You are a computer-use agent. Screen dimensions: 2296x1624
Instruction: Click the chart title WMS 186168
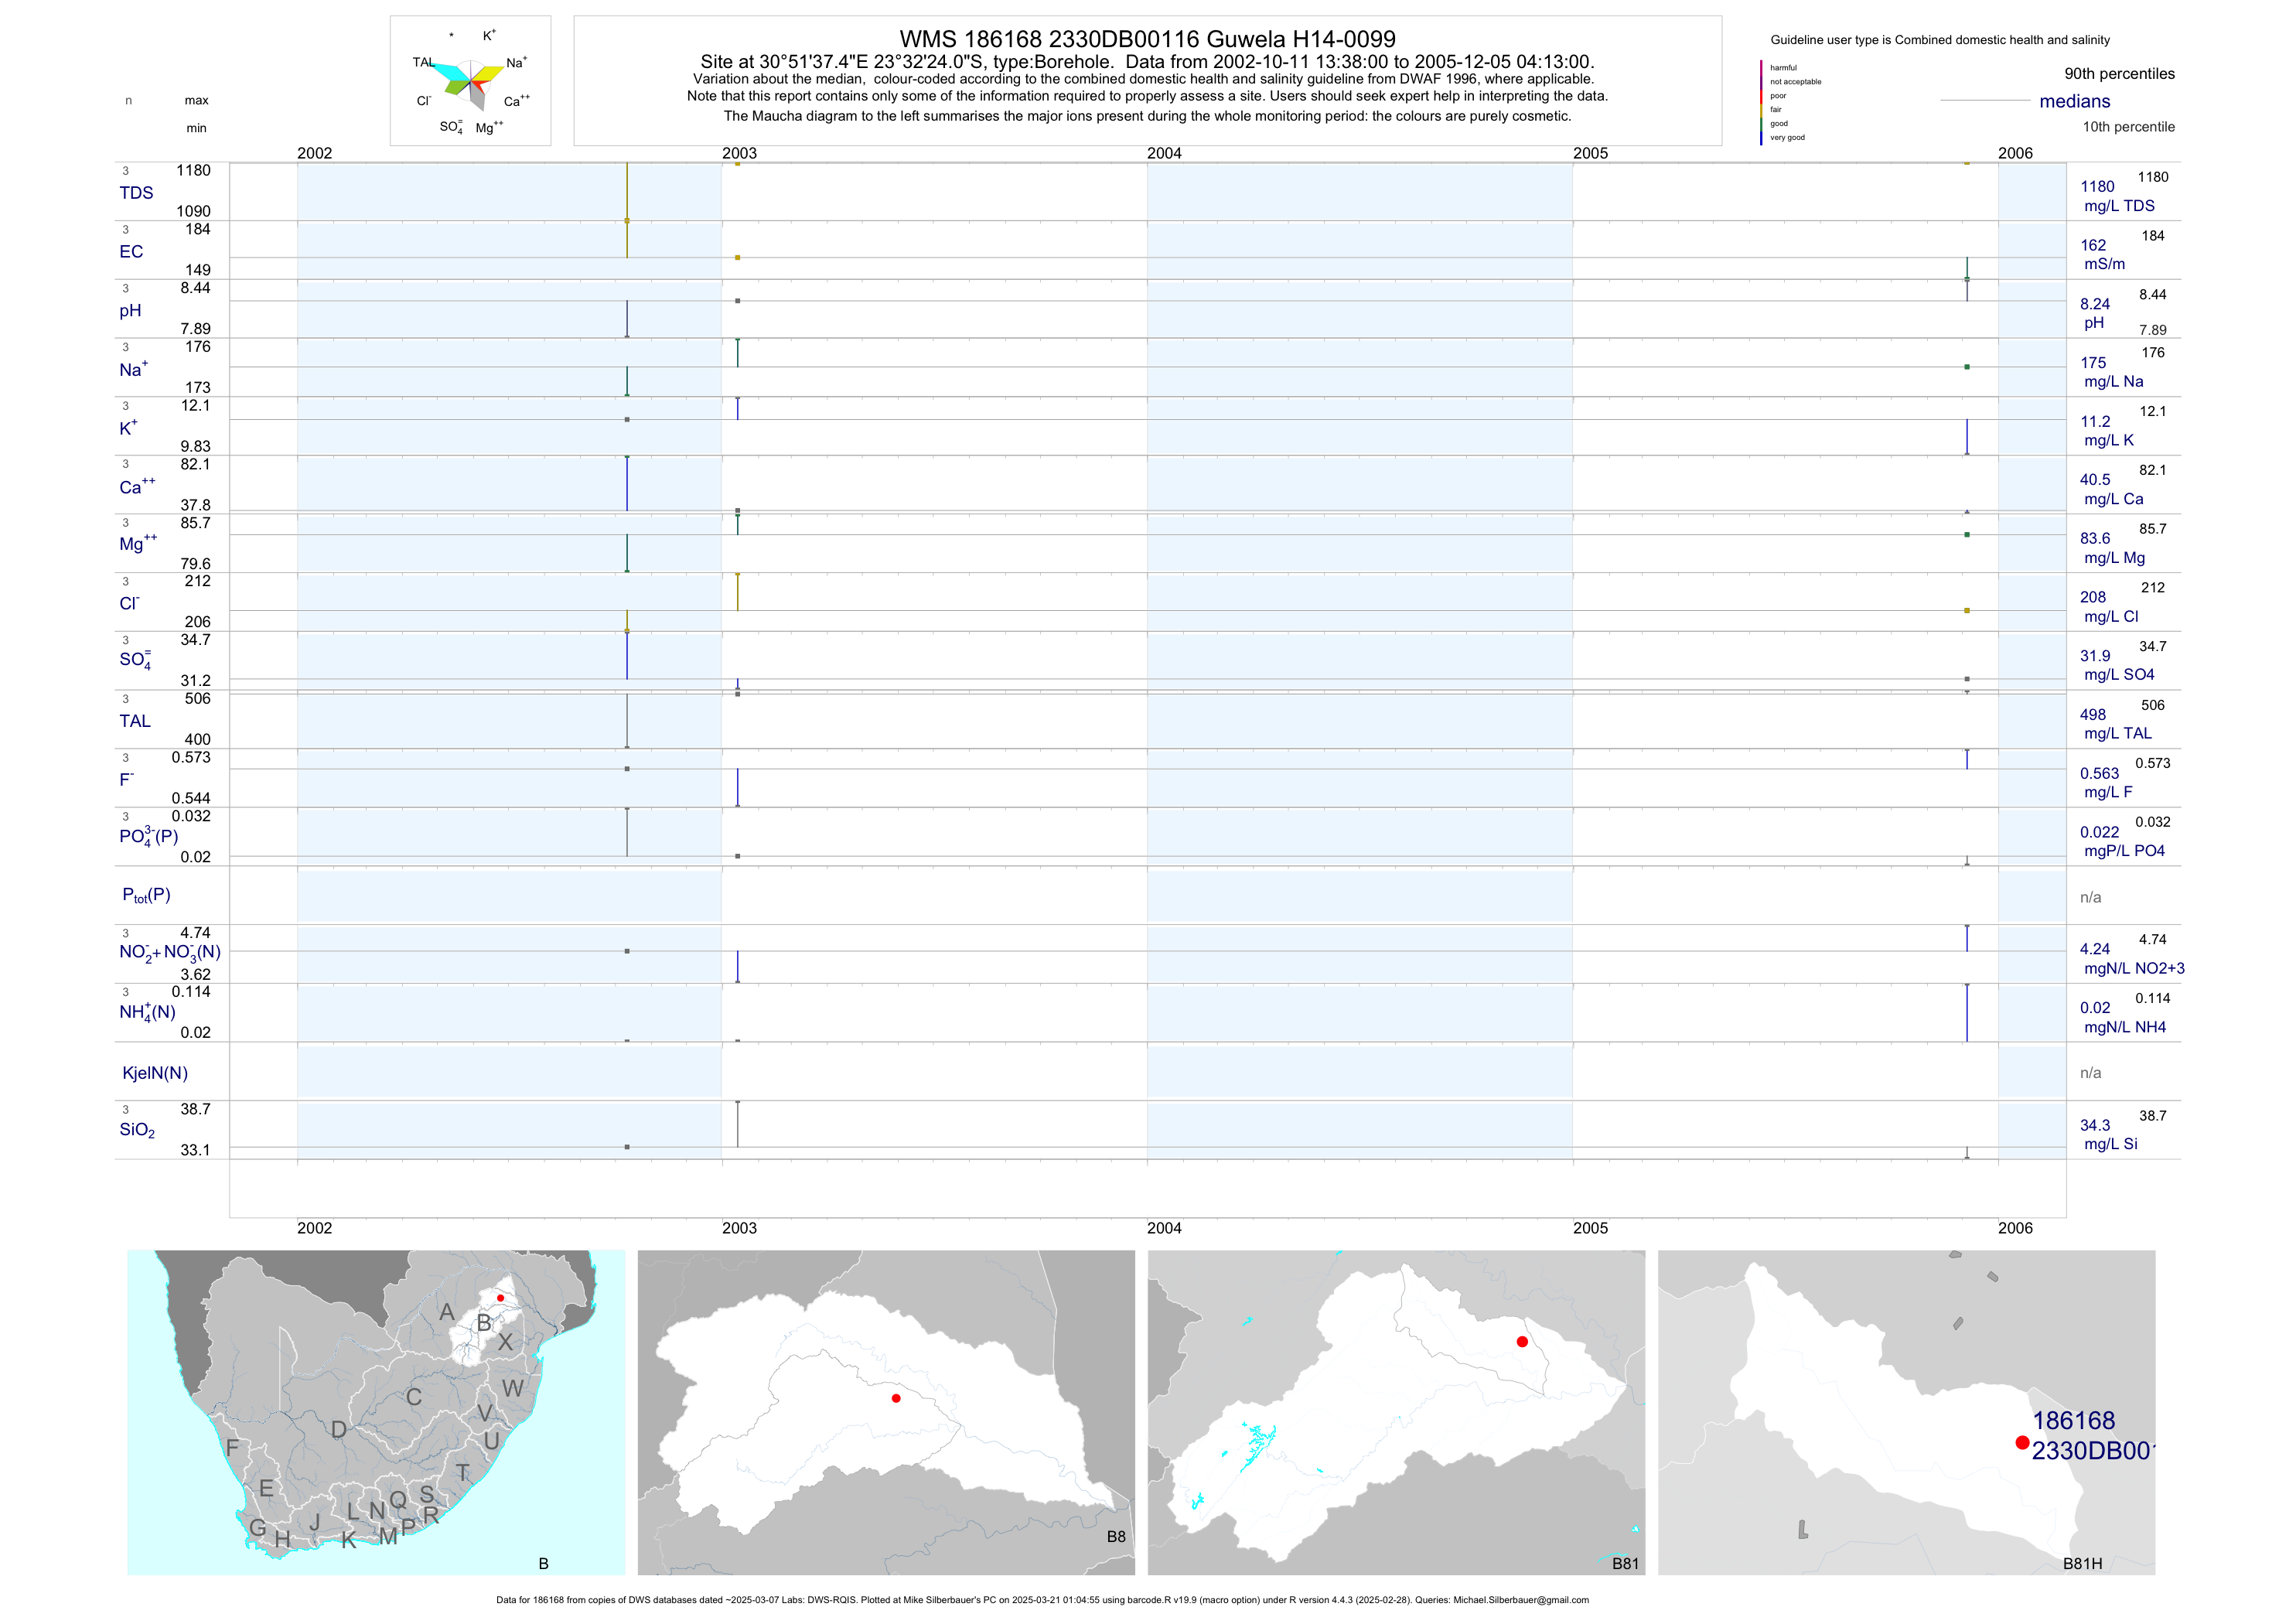click(x=1147, y=39)
